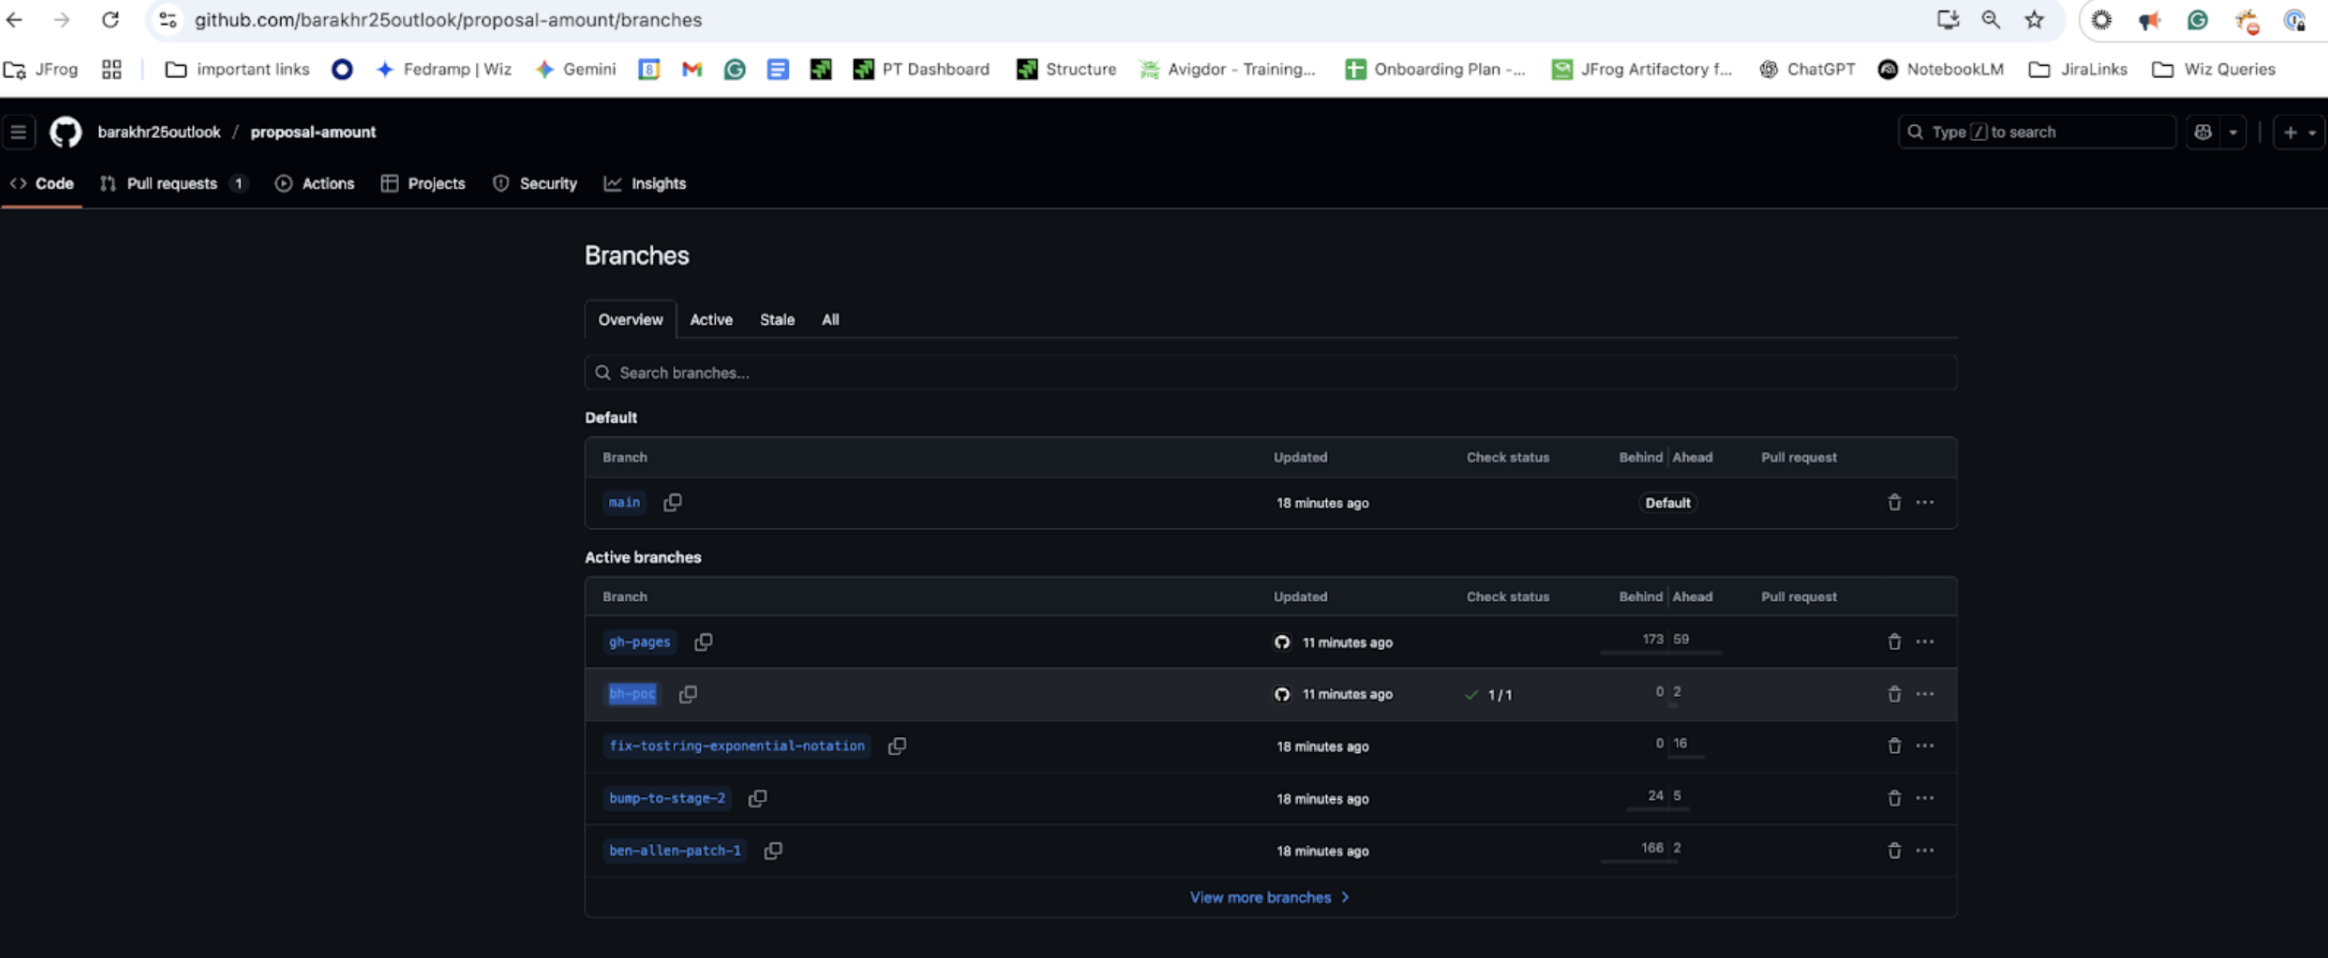Viewport: 2328px width, 958px height.
Task: Reload the page in browser
Action: click(110, 20)
